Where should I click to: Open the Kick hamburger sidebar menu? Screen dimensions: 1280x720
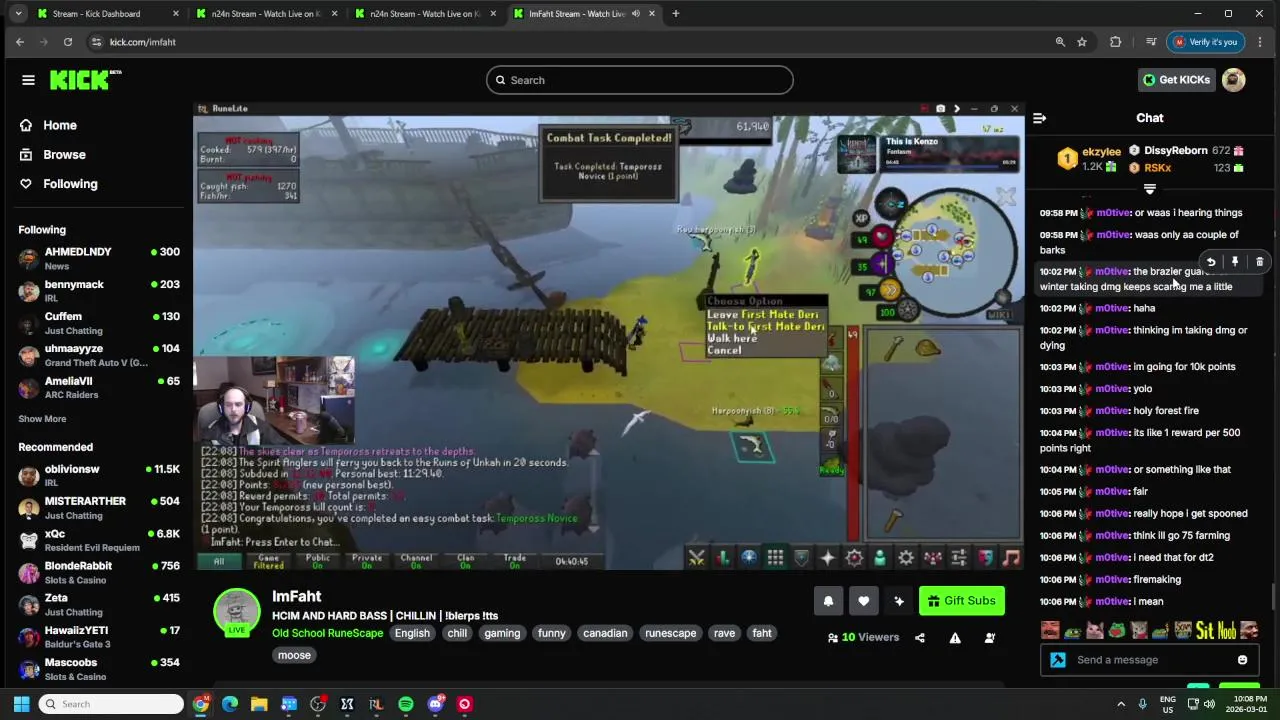coord(28,80)
